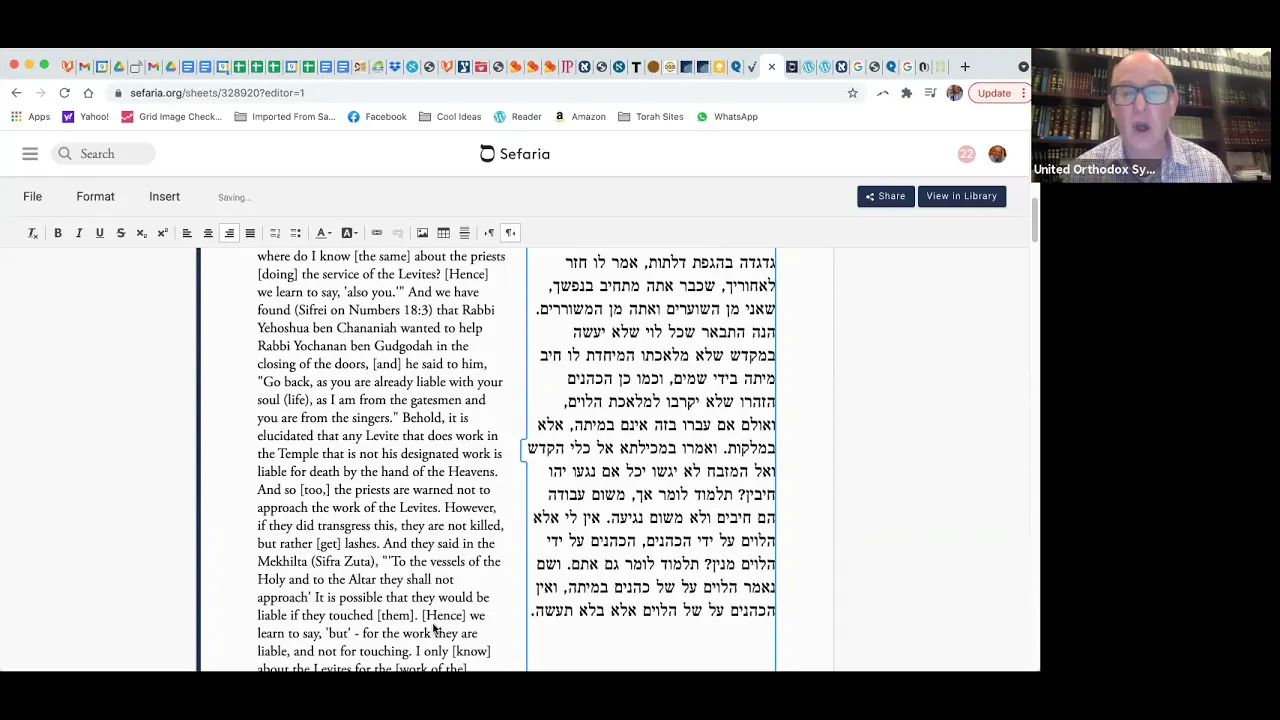1280x720 pixels.
Task: Open the background color dropdown
Action: click(349, 233)
